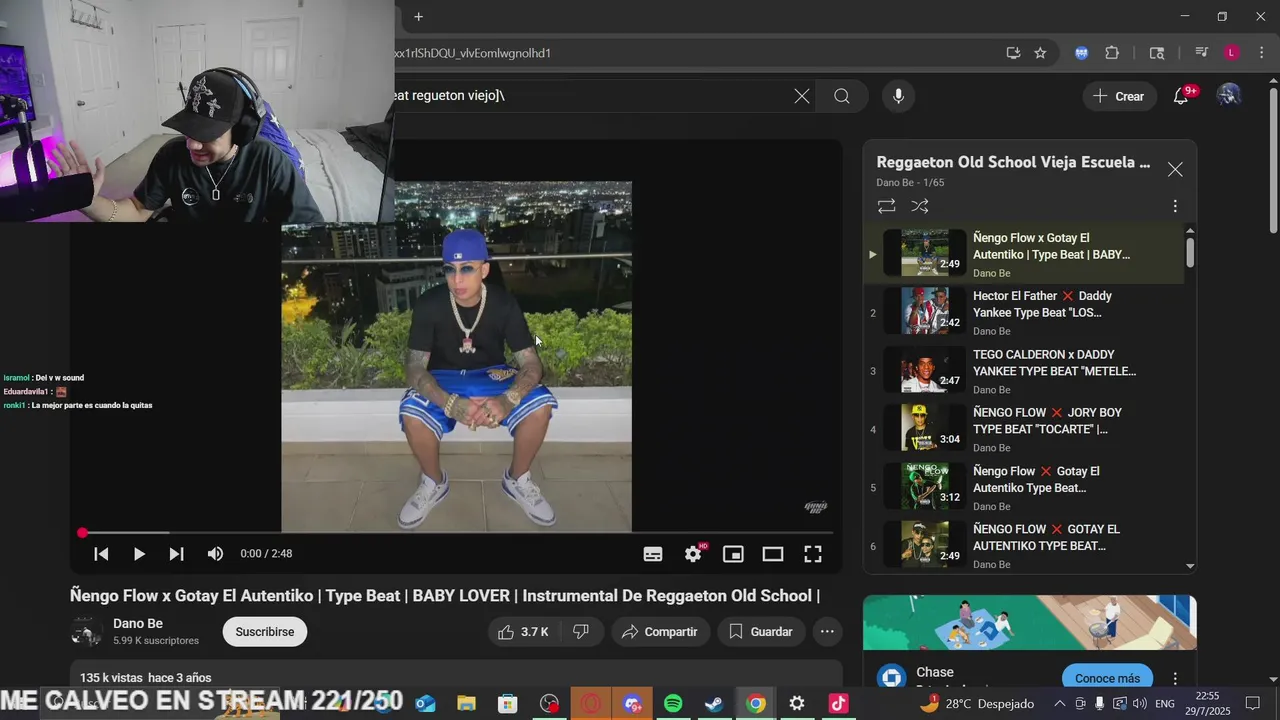Open a new browser tab
This screenshot has height=720, width=1280.
(x=418, y=16)
